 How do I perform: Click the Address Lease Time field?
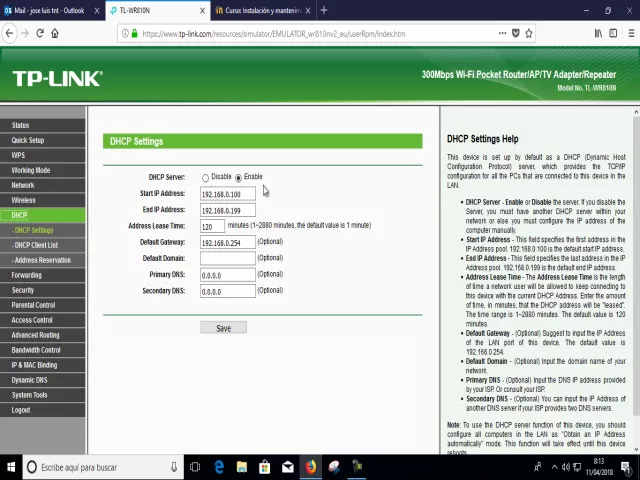[212, 226]
